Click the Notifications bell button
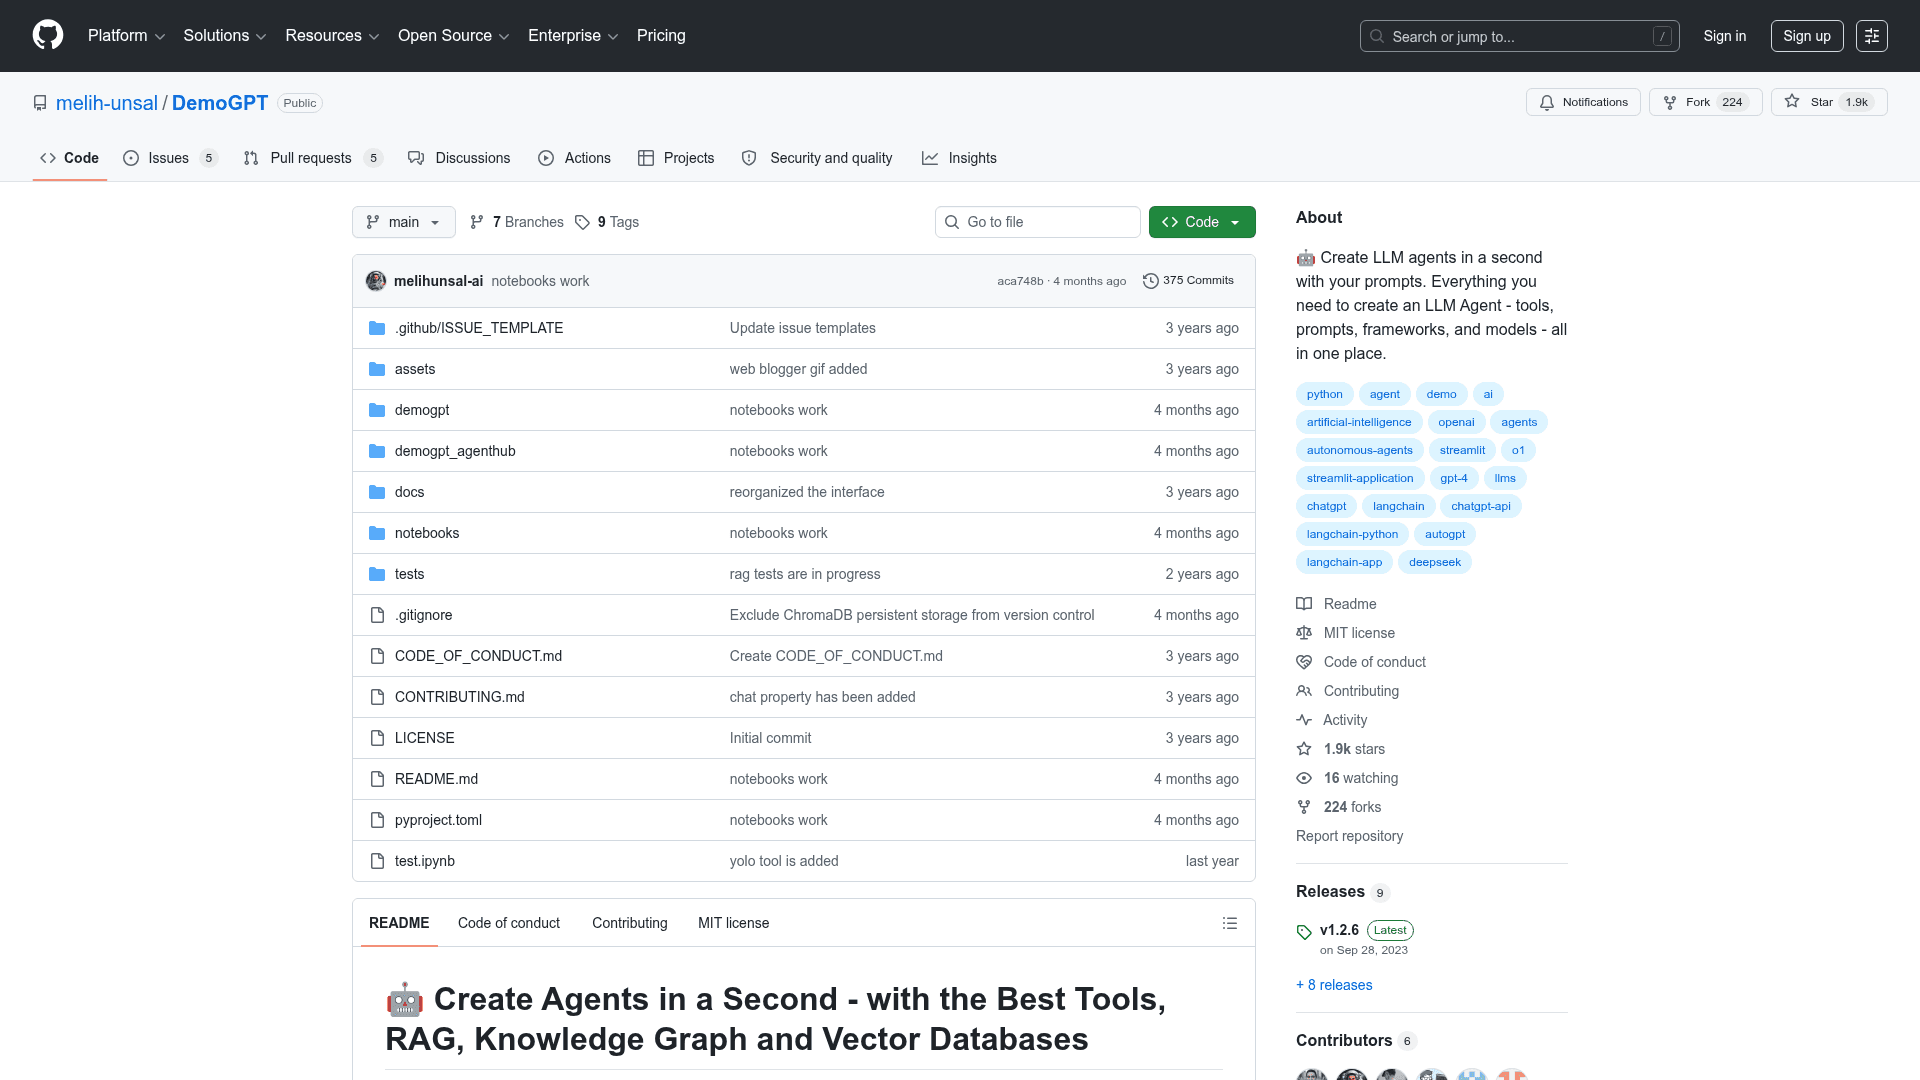The height and width of the screenshot is (1080, 1920). click(1583, 102)
